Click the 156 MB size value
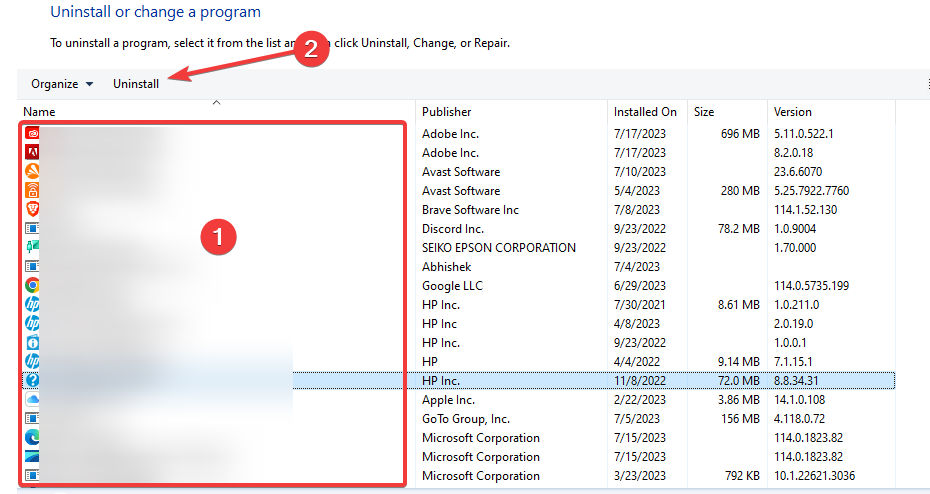 tap(740, 419)
